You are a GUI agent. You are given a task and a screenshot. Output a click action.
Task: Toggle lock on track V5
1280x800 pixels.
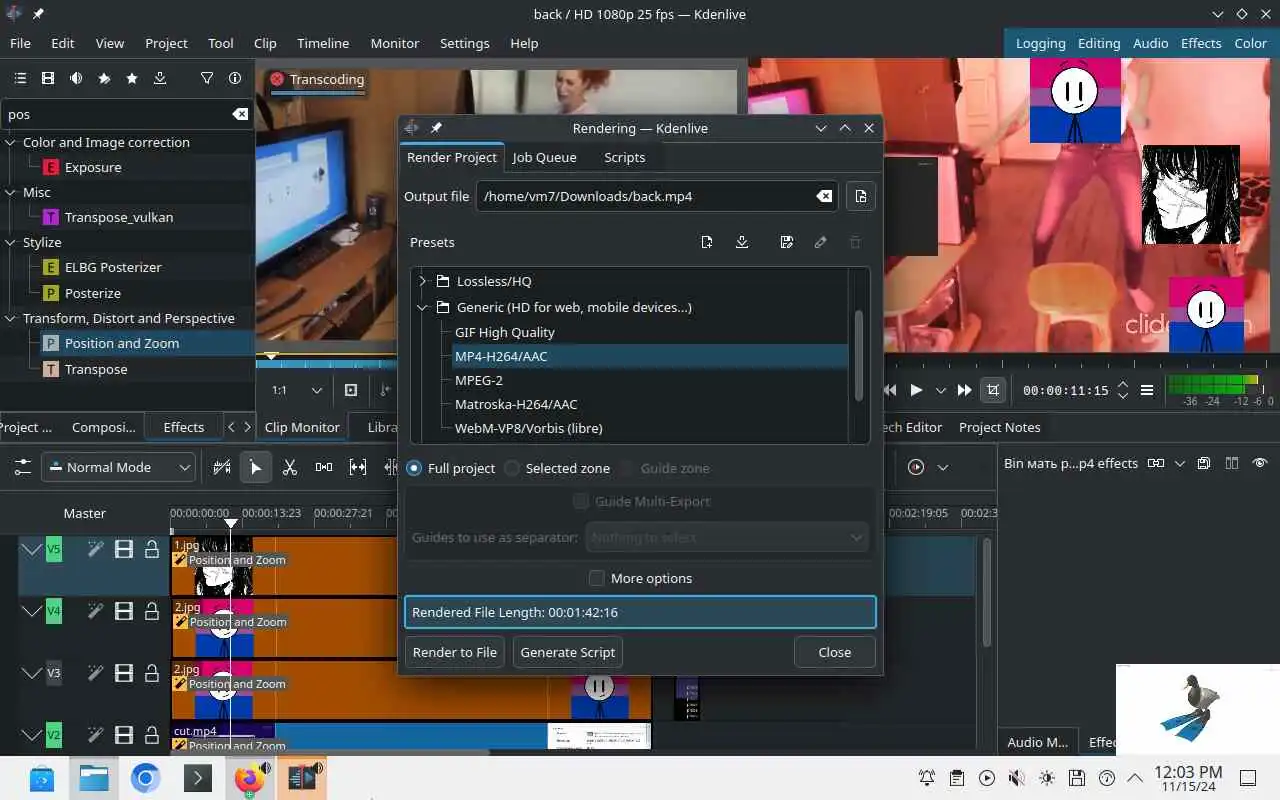[x=152, y=549]
